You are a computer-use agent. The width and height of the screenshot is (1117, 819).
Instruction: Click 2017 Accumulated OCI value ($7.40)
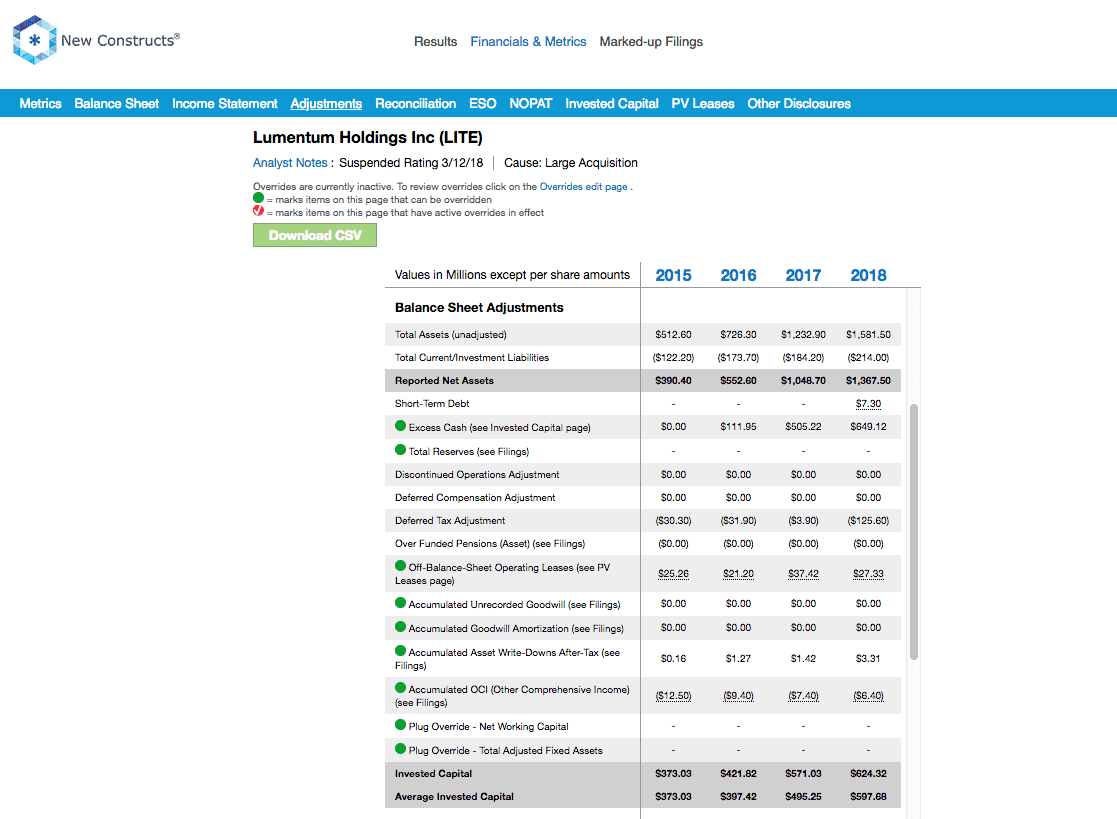(x=803, y=696)
